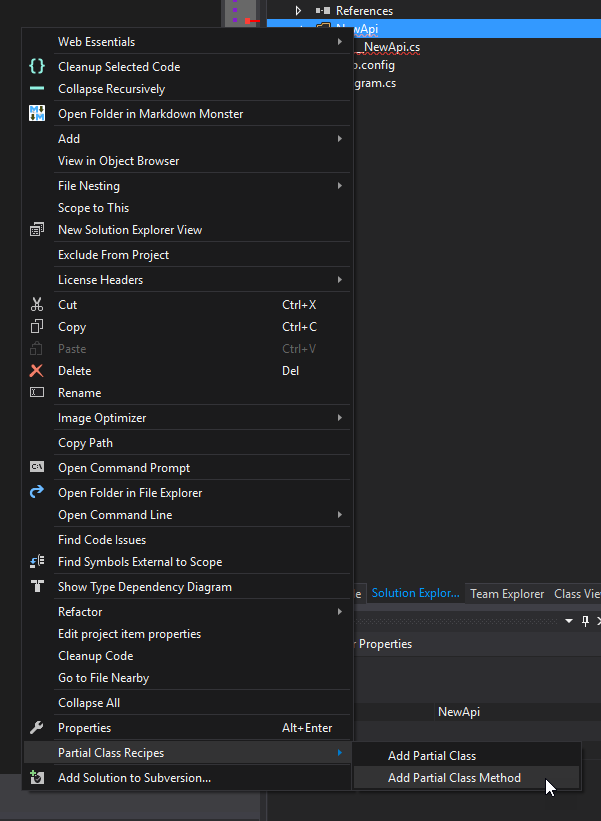The height and width of the screenshot is (821, 601).
Task: Click the red X Delete icon
Action: [37, 371]
